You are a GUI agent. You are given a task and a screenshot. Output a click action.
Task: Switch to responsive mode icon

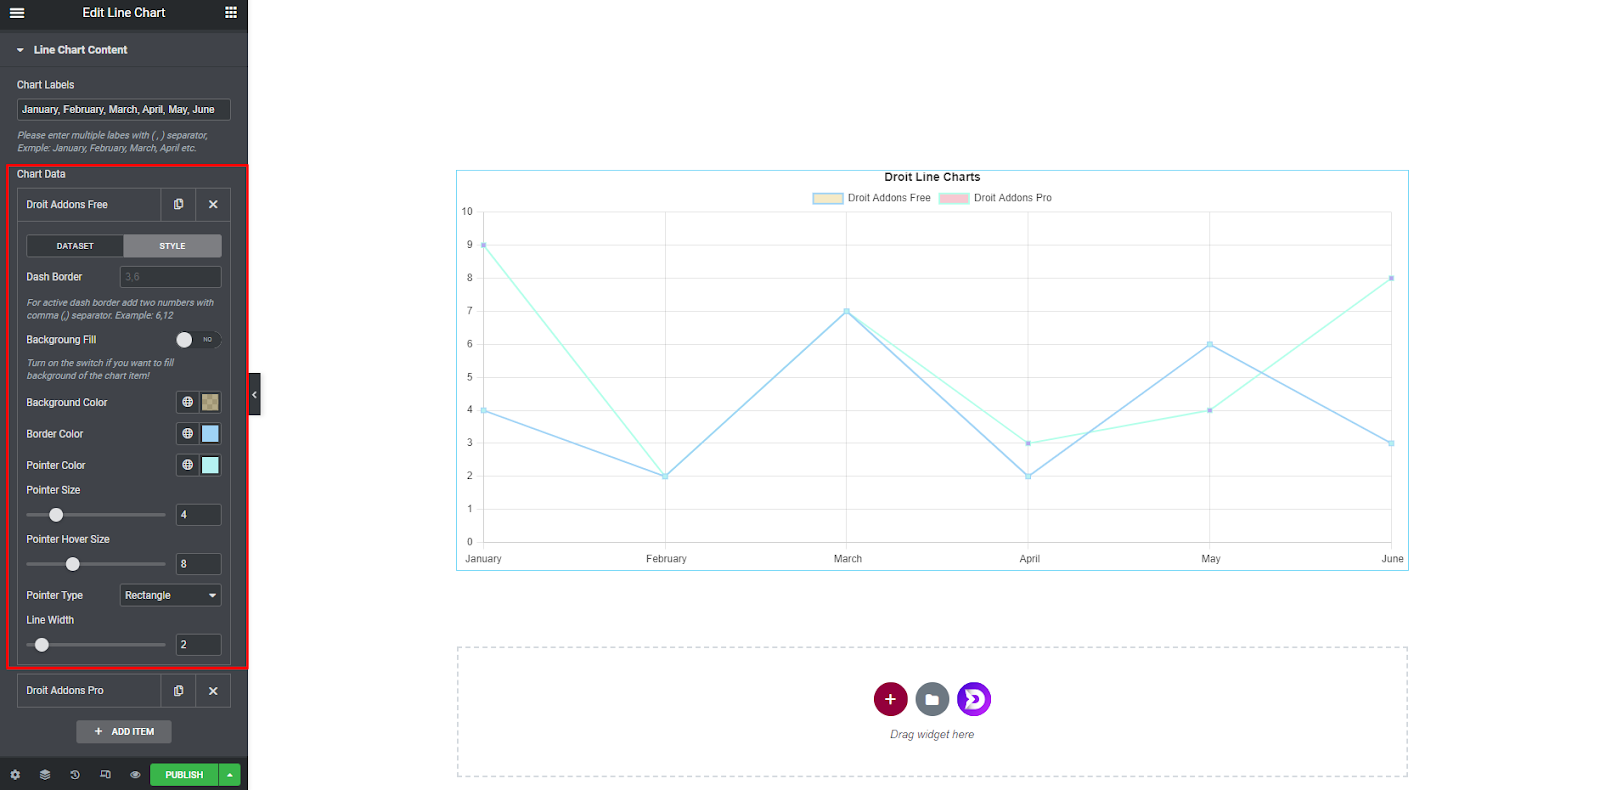point(105,775)
